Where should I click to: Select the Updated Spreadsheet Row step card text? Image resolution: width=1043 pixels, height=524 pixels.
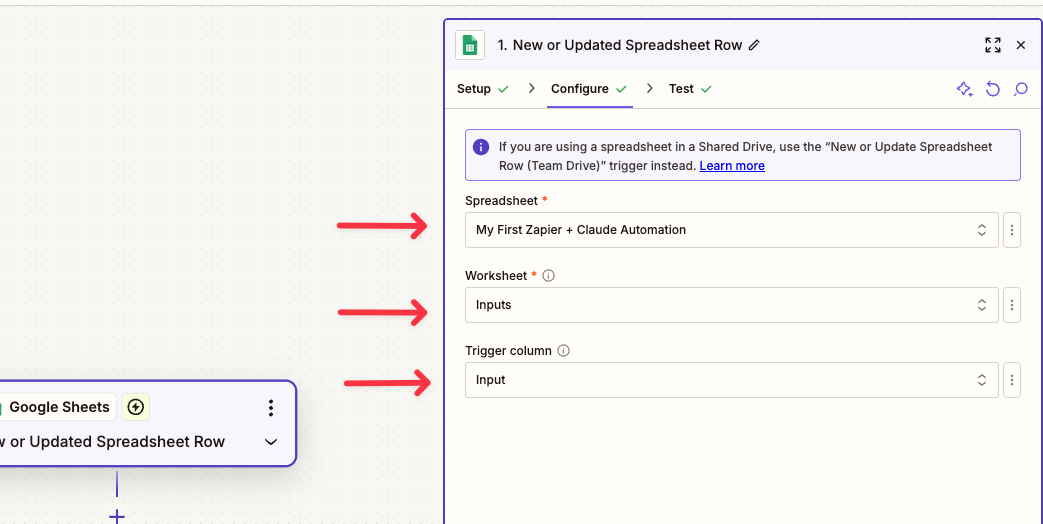coord(112,442)
